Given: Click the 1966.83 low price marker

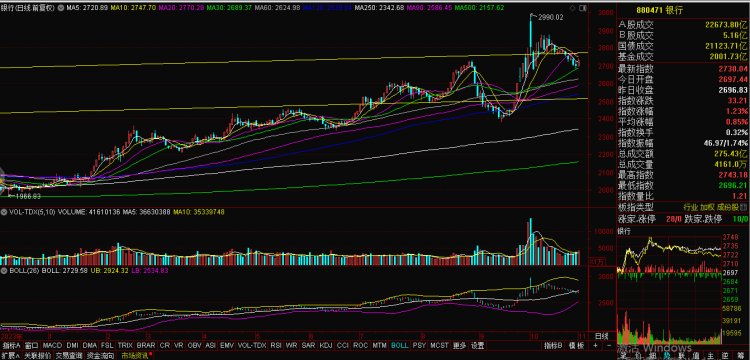Looking at the screenshot, I should click(x=27, y=196).
